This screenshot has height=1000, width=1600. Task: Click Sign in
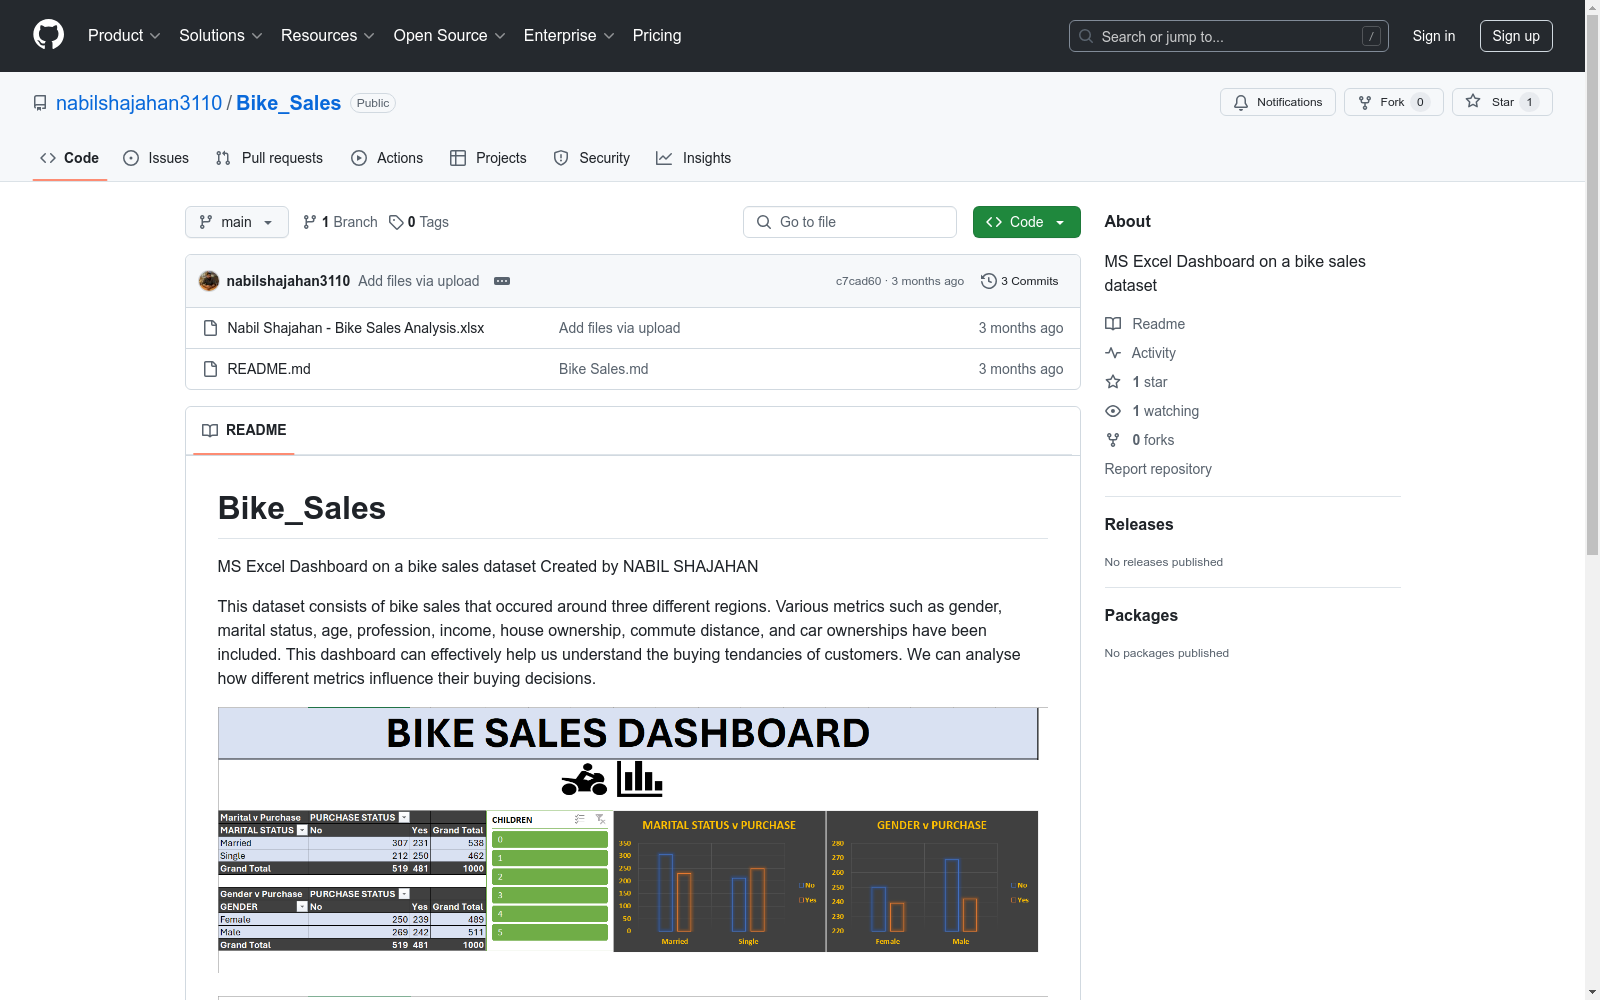click(1434, 36)
